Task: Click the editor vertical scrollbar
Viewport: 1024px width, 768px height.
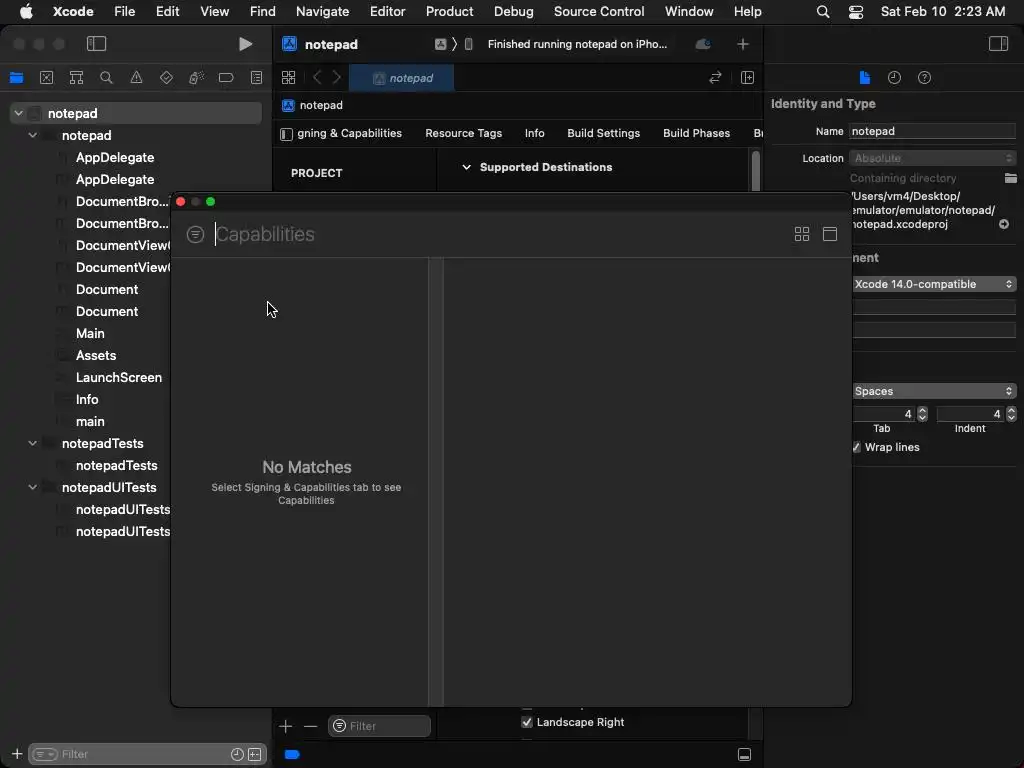Action: tap(756, 171)
